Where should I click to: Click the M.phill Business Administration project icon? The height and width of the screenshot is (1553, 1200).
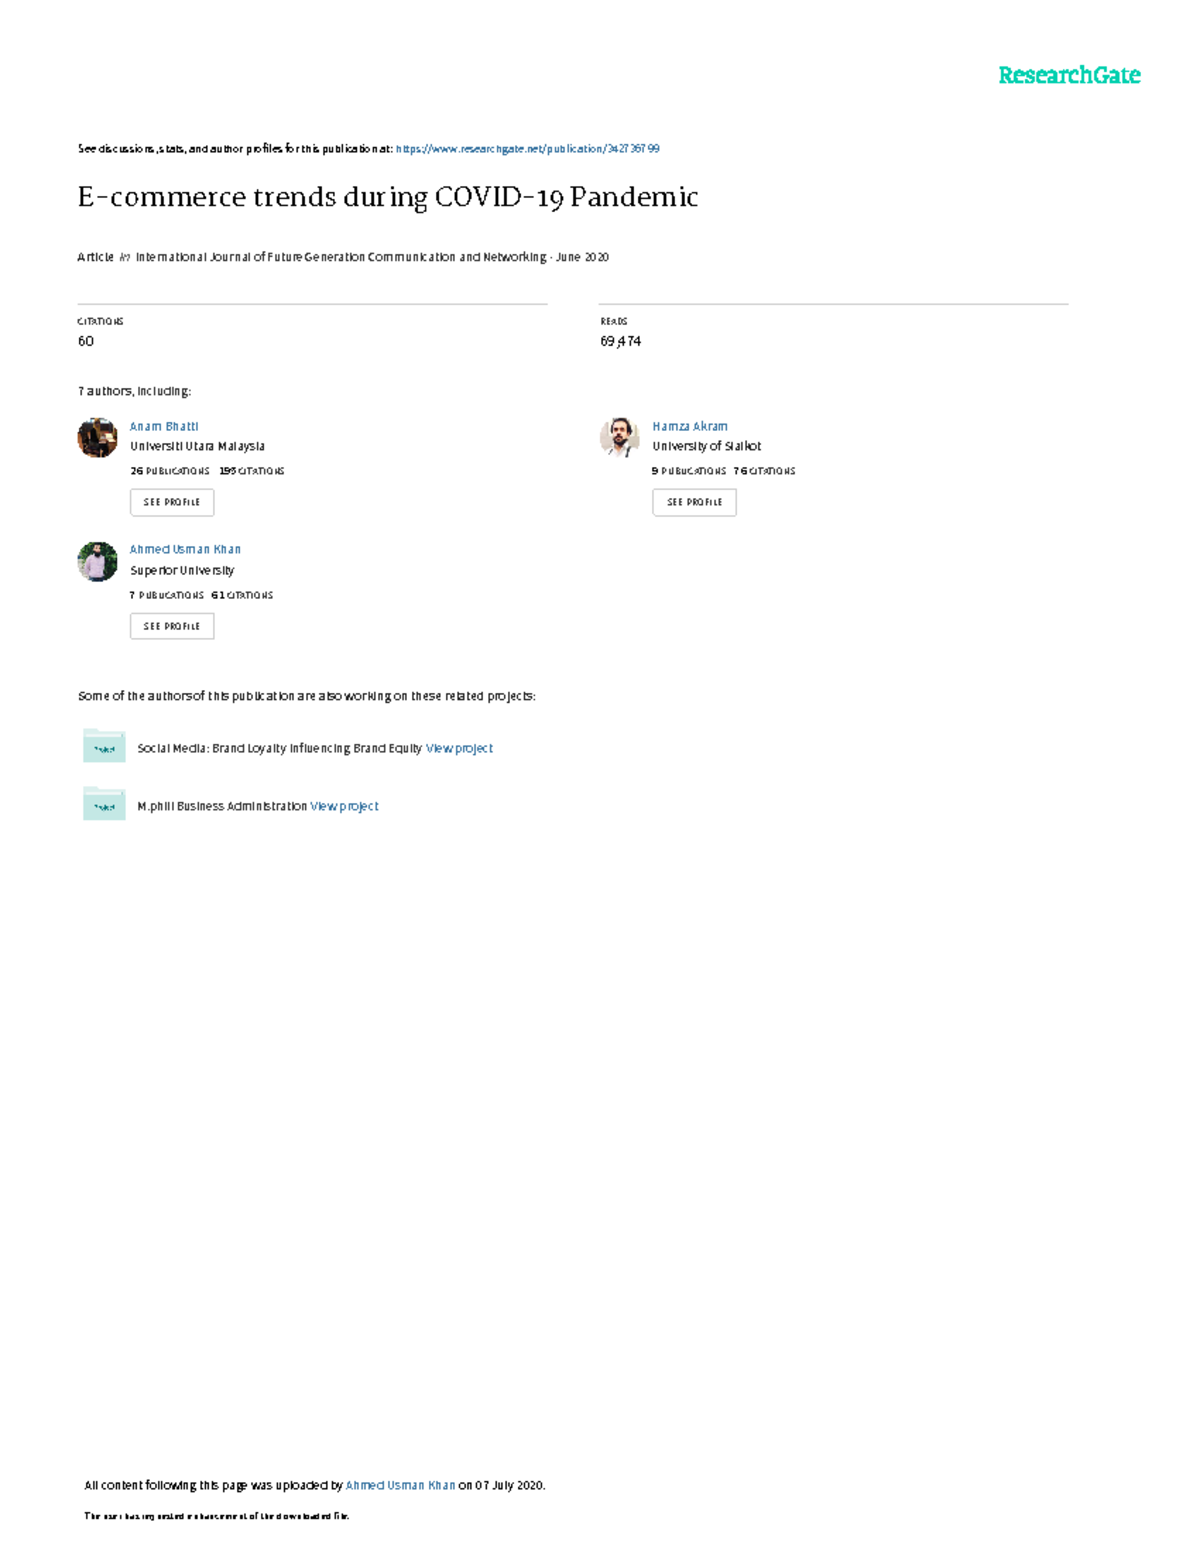tap(104, 805)
